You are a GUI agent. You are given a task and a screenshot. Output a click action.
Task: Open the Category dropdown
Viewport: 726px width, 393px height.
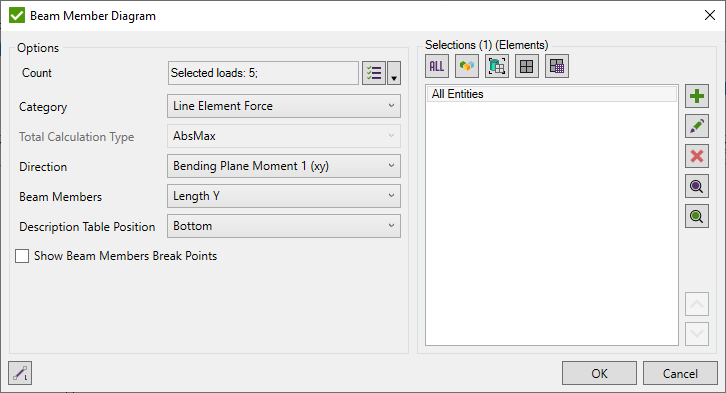(284, 106)
